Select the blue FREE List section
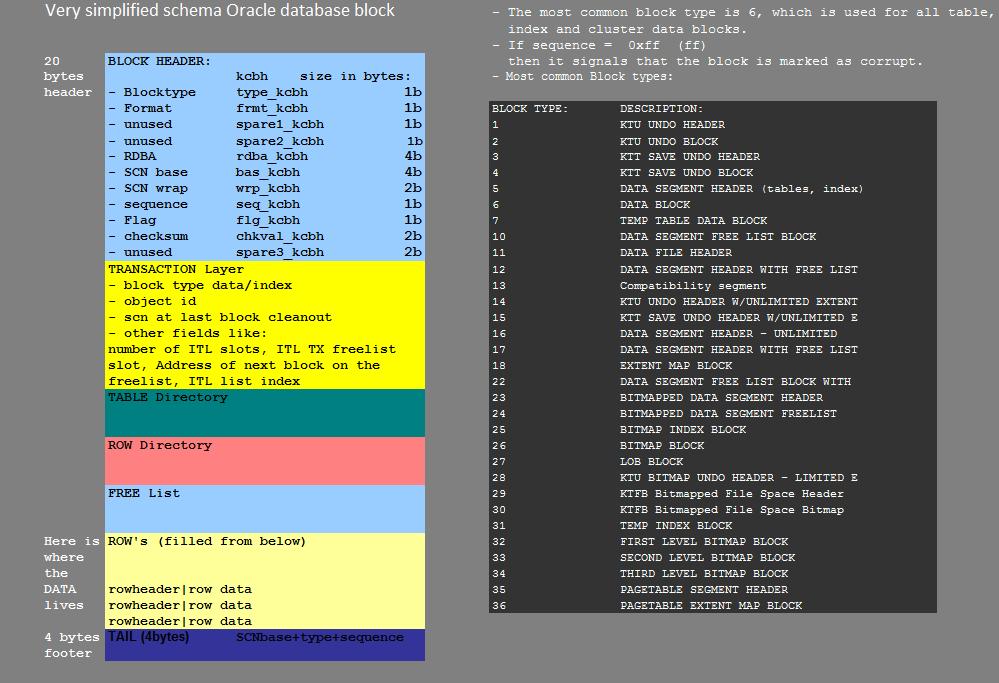The image size is (999, 683). click(x=265, y=508)
